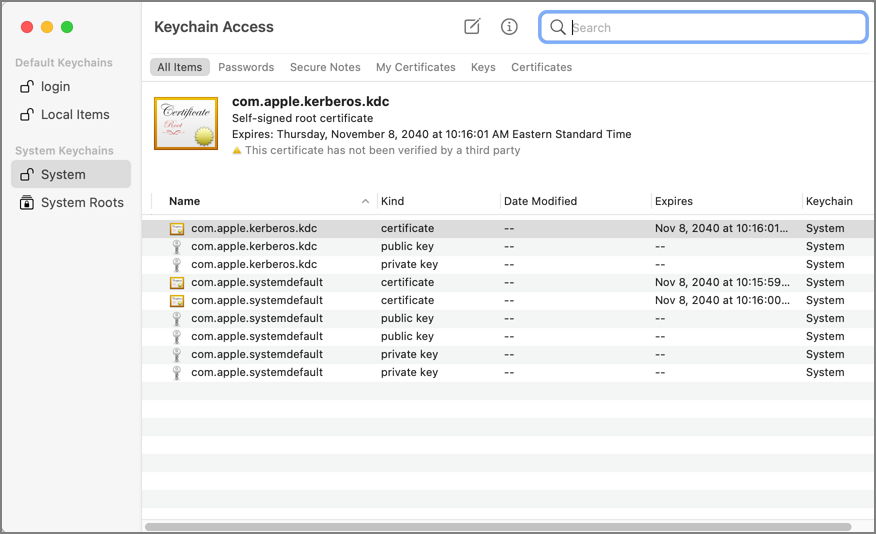Image resolution: width=876 pixels, height=534 pixels.
Task: Click the first com.apple.systemdefault certificate icon
Action: [177, 283]
